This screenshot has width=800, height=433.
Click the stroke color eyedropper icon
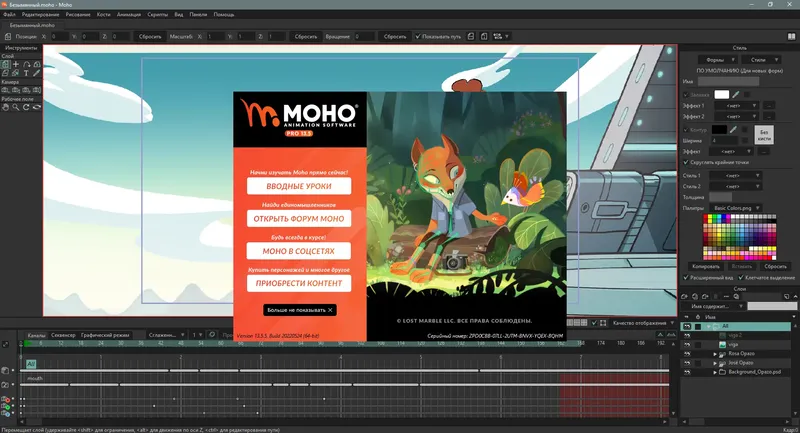point(734,130)
